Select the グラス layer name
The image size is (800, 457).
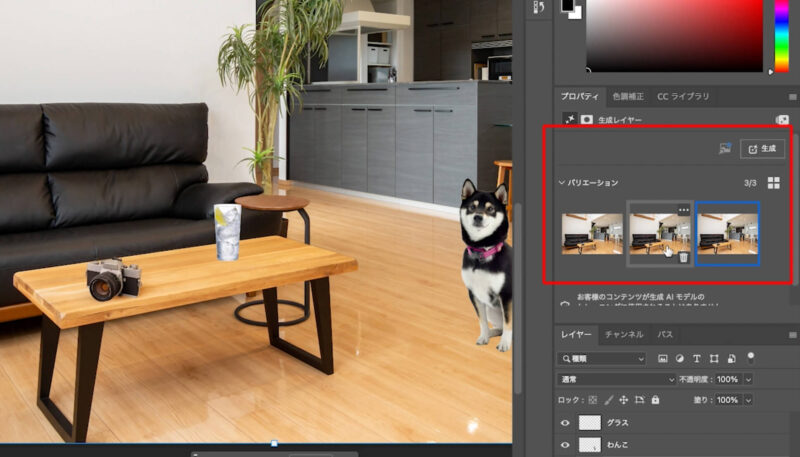pos(617,423)
